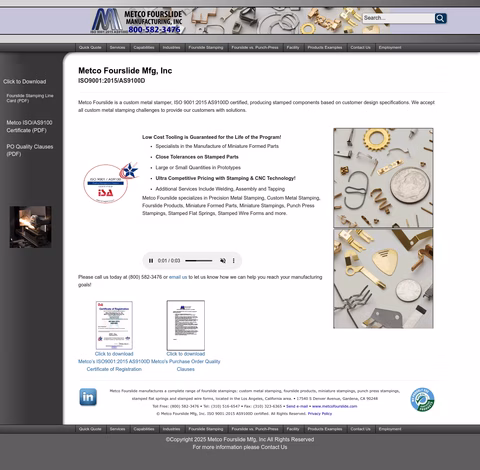The image size is (480, 470).
Task: Open Capabilities in top navigation bar
Action: [144, 47]
